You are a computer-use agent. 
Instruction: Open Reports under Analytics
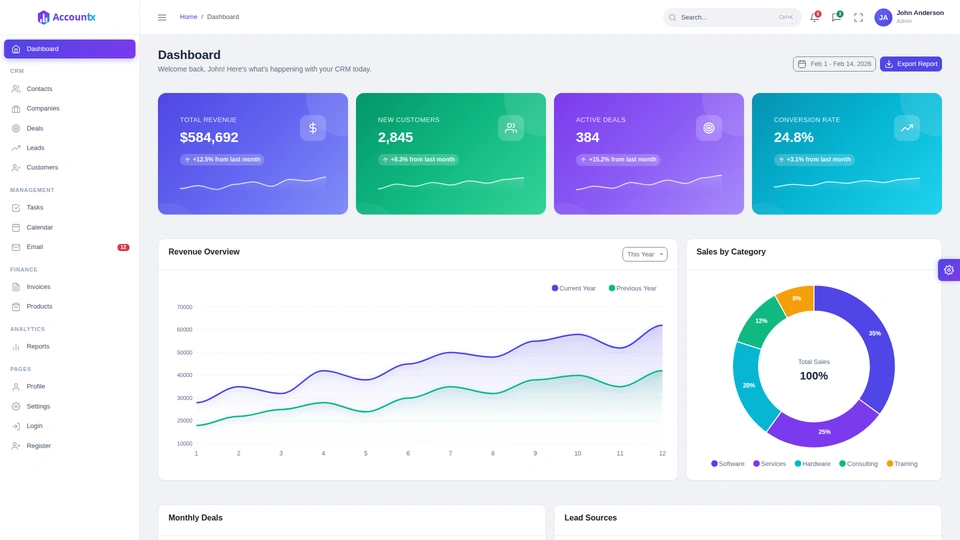tap(70, 347)
